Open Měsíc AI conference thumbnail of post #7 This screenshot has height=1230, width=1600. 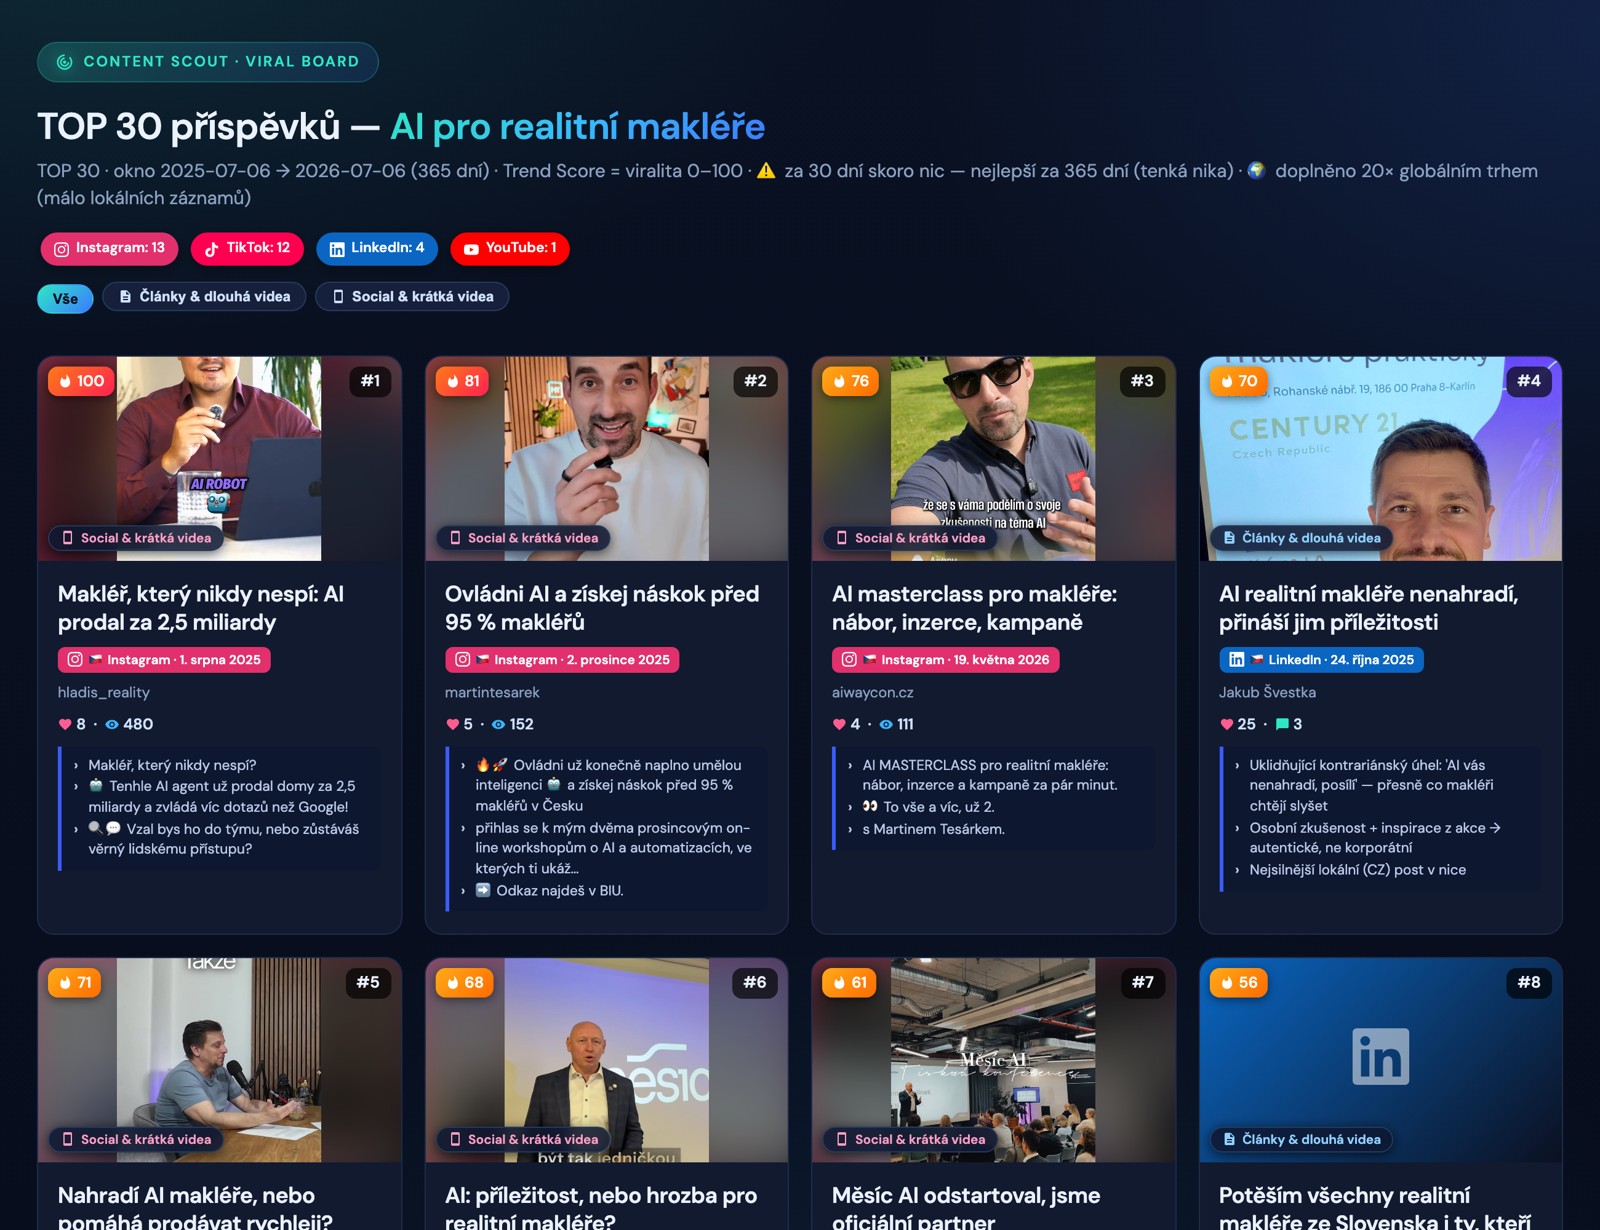tap(993, 1061)
